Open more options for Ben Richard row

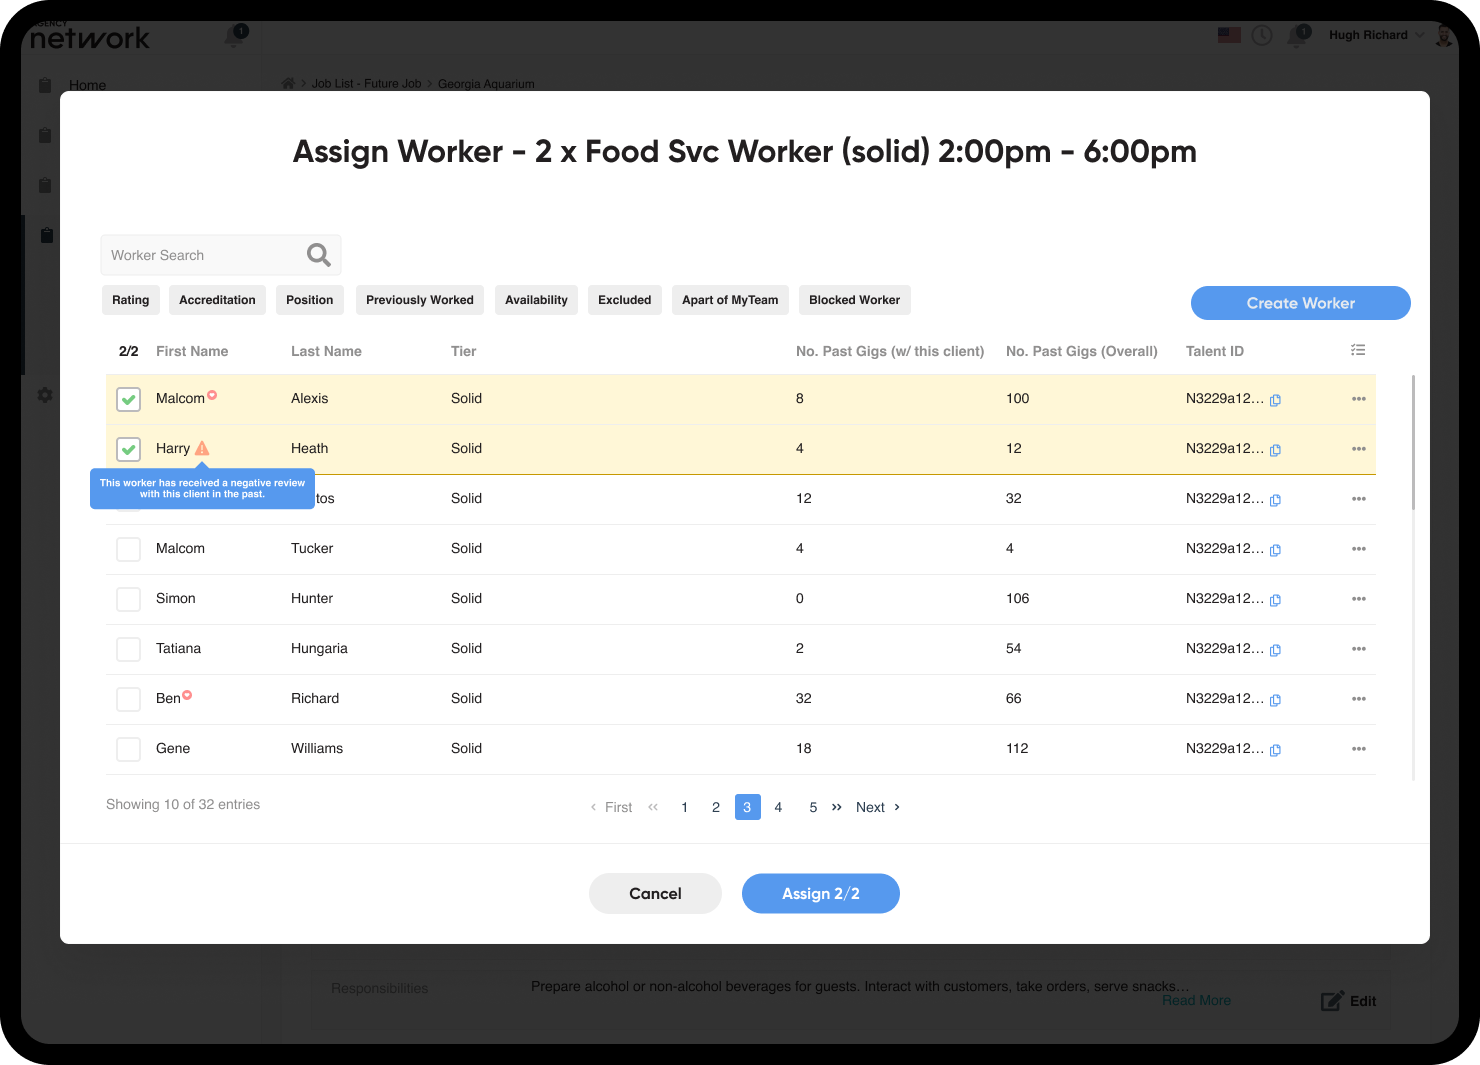pos(1358,699)
